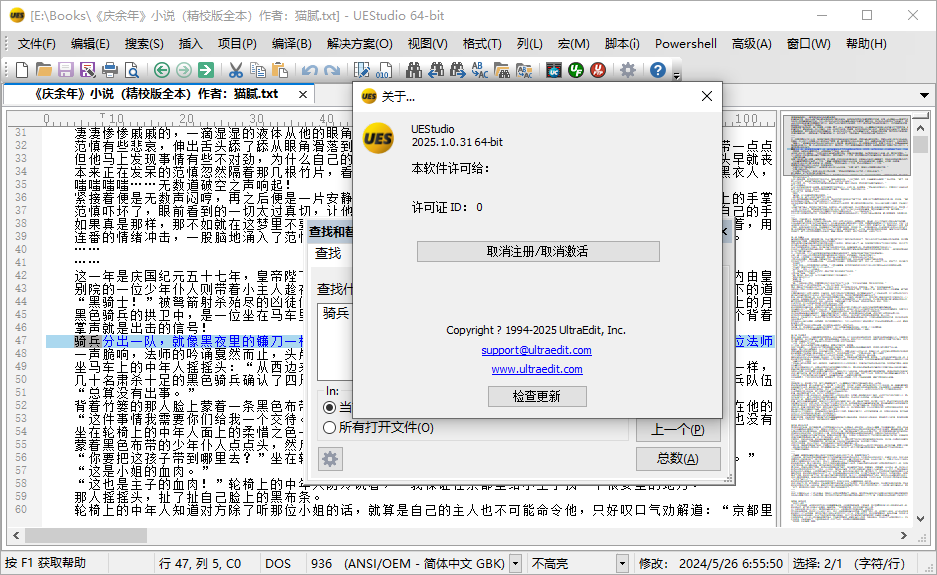Open the 视图(V) menu
The image size is (937, 575).
pyautogui.click(x=427, y=44)
